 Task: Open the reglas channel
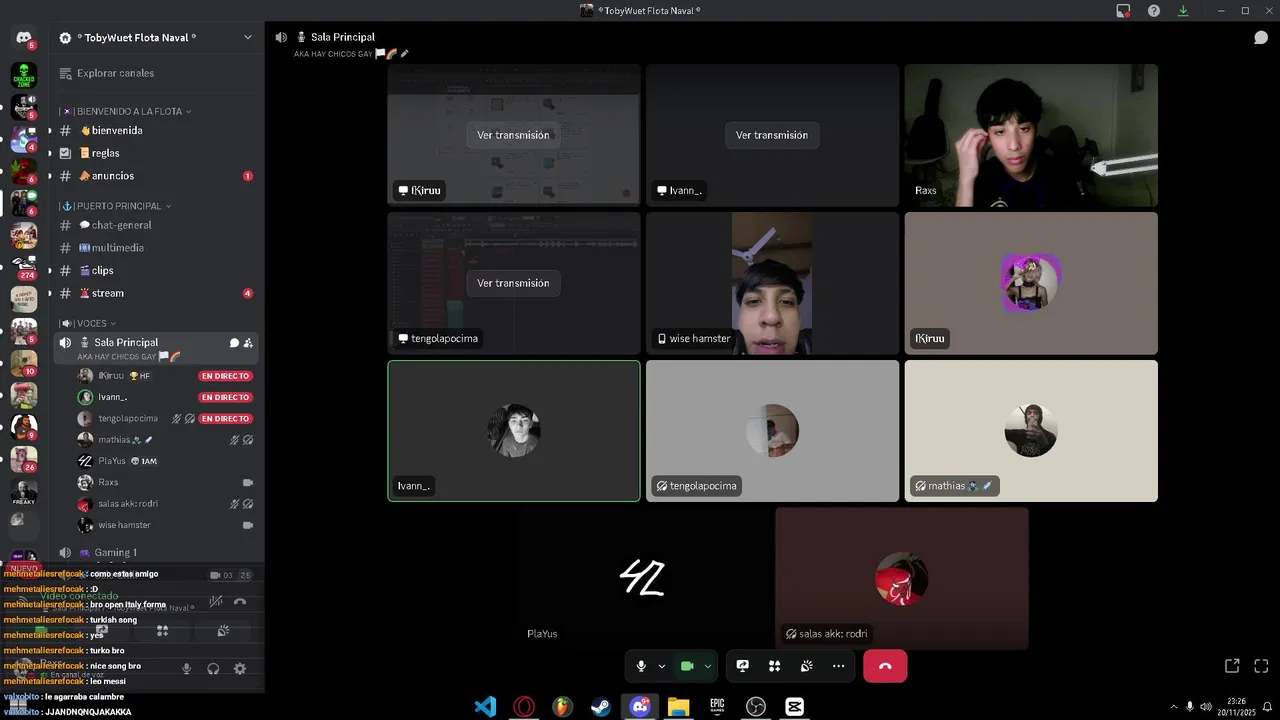157,153
